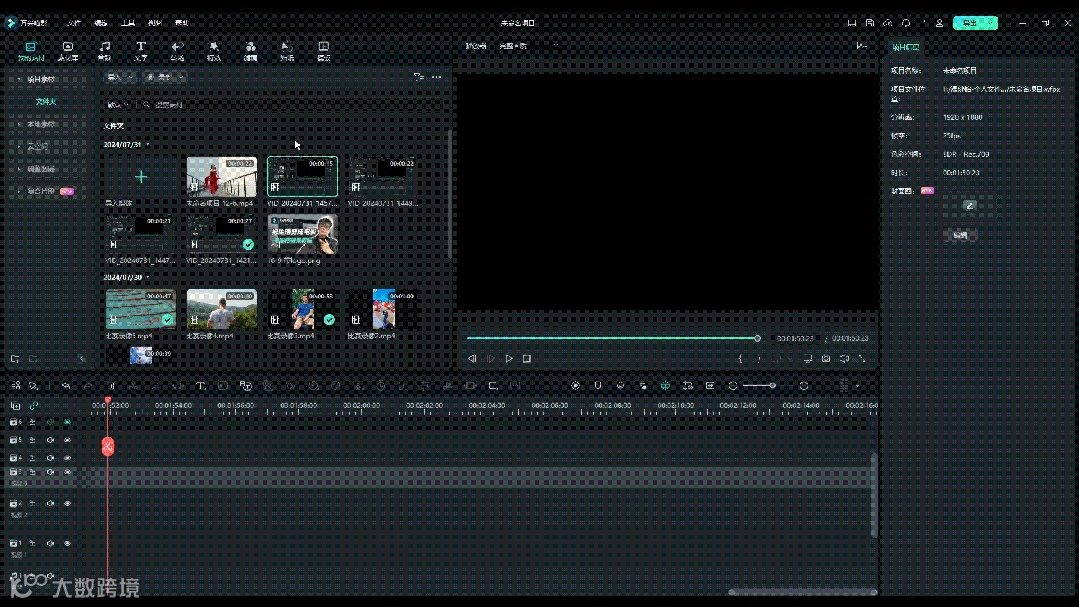1079x607 pixels.
Task: Click the user account icon in title bar
Action: [x=939, y=23]
